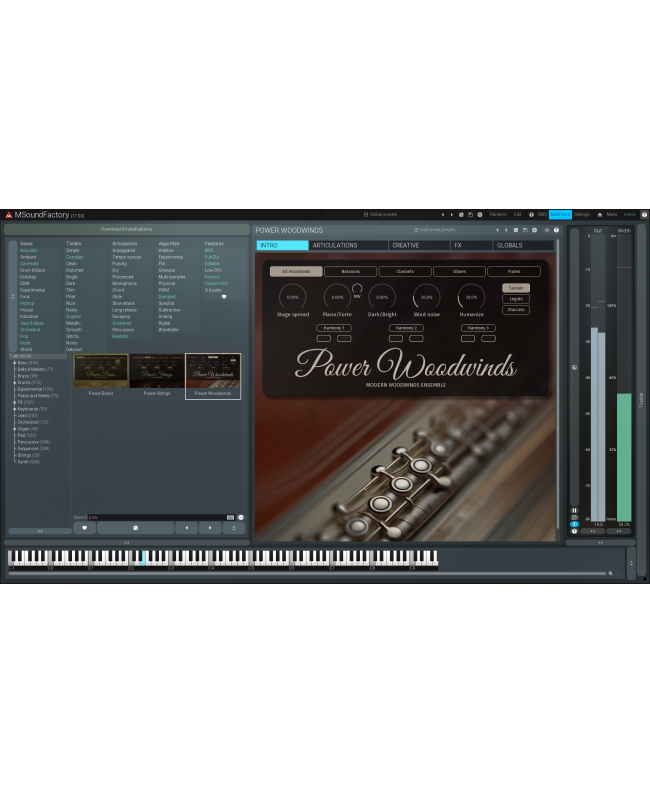Click the keyboard zoom magnifier icon

point(611,573)
